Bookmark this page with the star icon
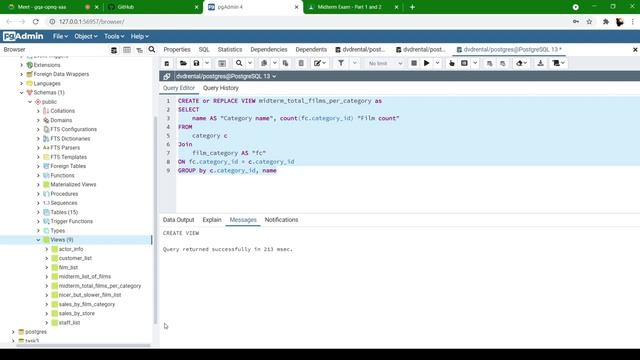Image resolution: width=640 pixels, height=360 pixels. coord(589,22)
